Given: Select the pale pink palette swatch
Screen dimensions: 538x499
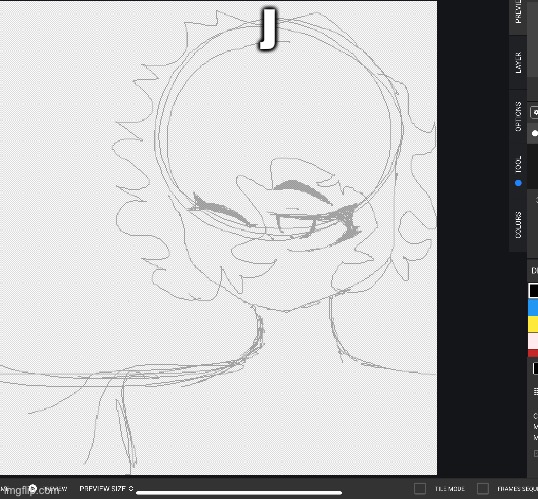Looking at the screenshot, I should (534, 341).
